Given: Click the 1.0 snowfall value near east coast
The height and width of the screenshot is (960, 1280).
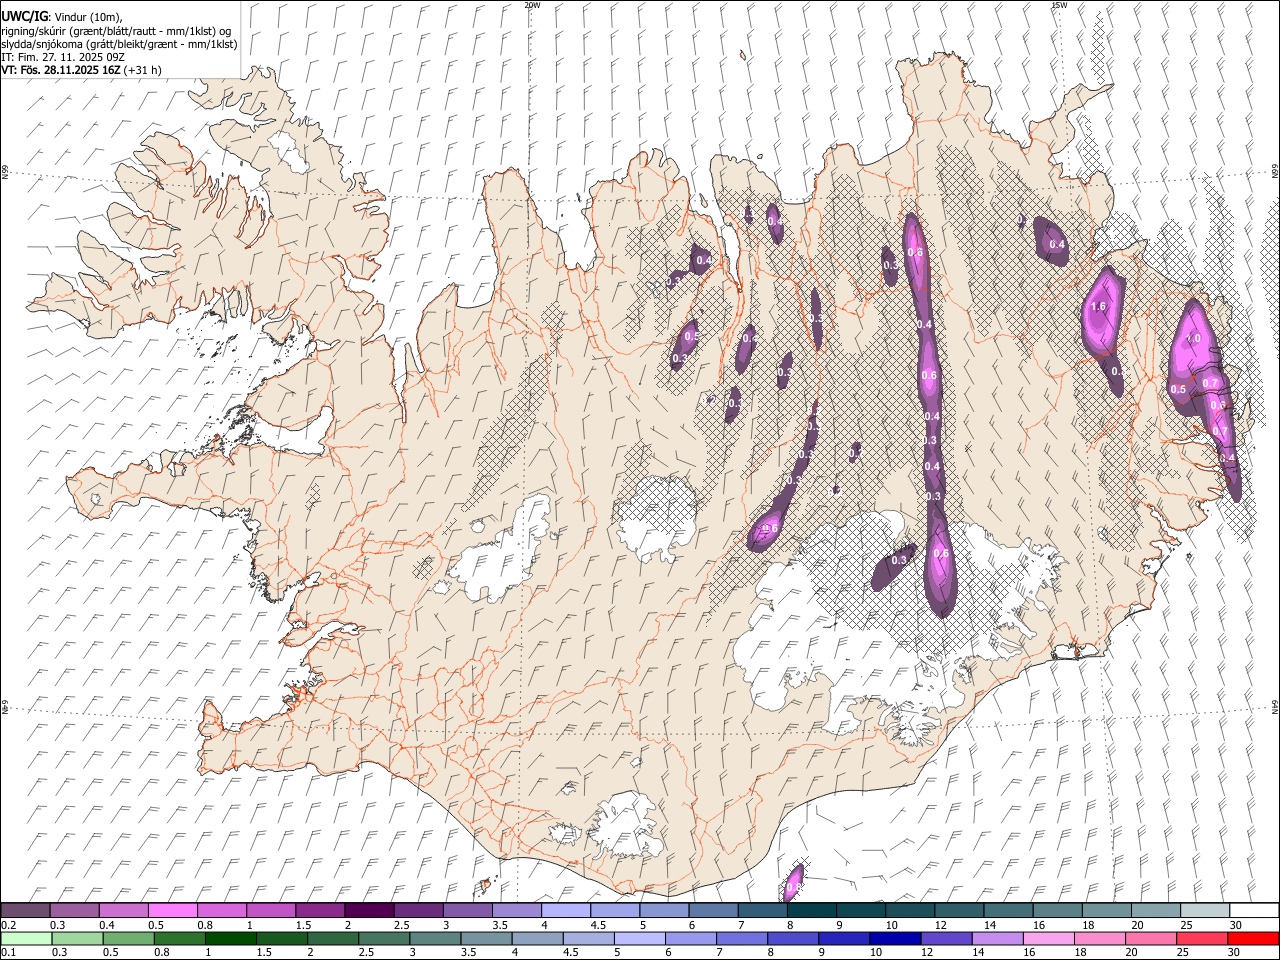Looking at the screenshot, I should [1193, 339].
